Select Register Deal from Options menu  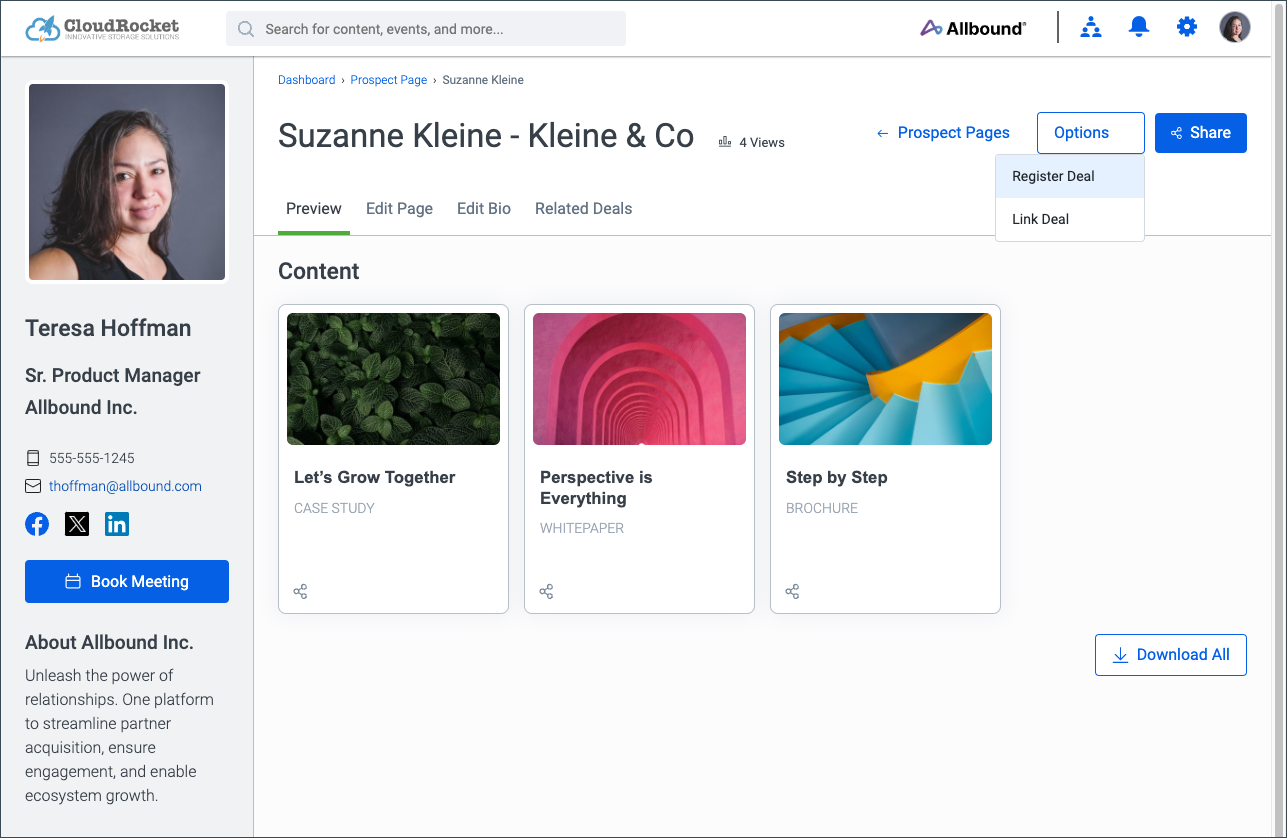click(1070, 176)
